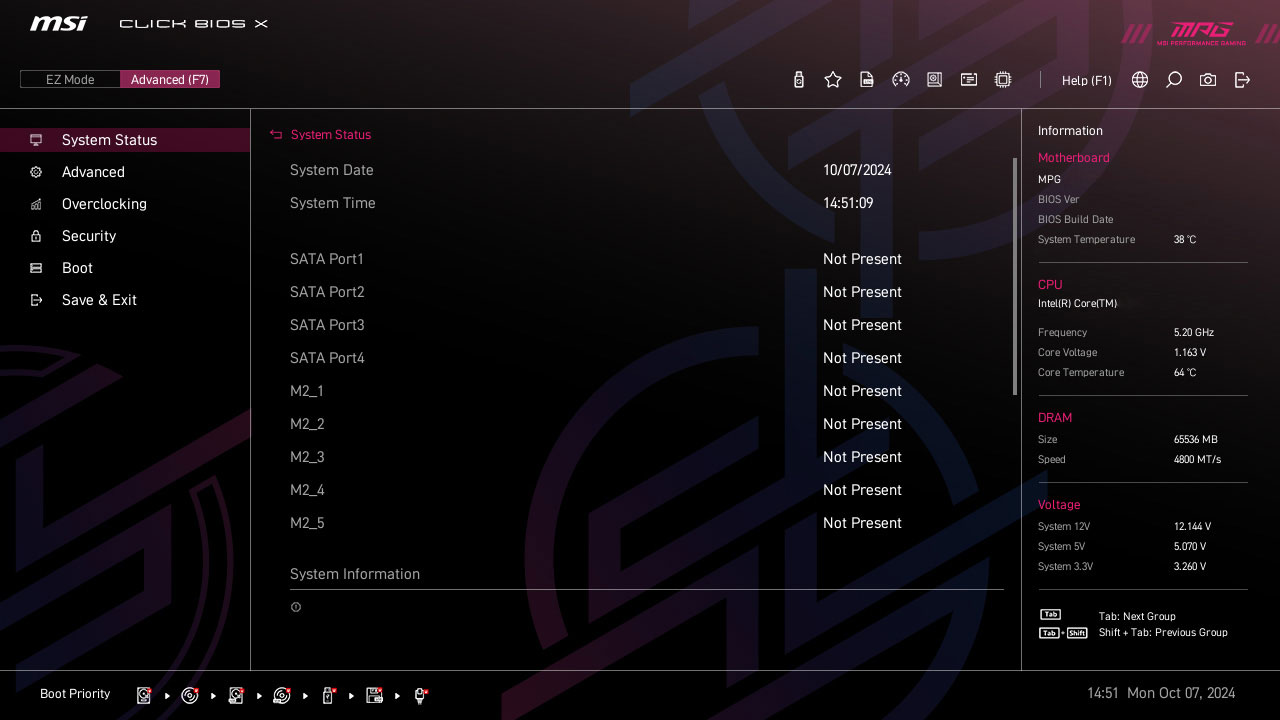The height and width of the screenshot is (720, 1280).
Task: Open the fan speedometer icon in toolbar
Action: (901, 80)
